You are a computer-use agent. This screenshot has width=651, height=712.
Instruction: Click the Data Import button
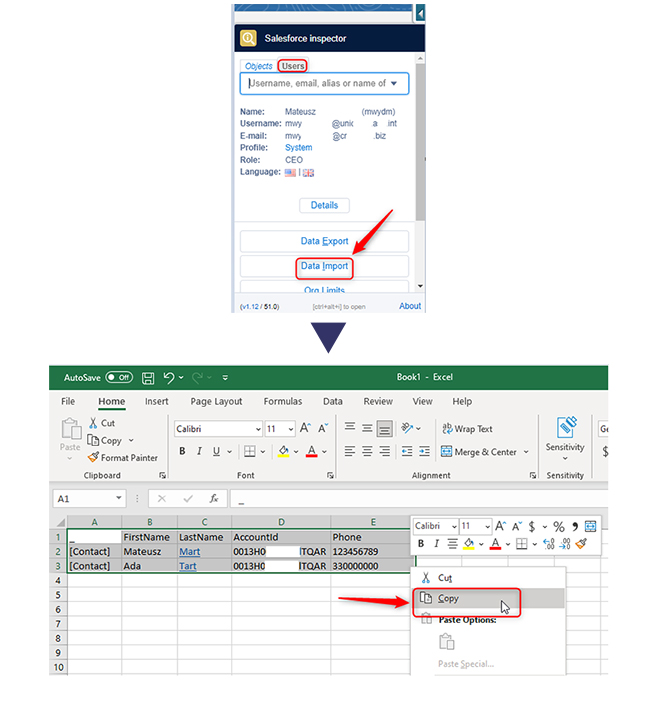coord(324,266)
